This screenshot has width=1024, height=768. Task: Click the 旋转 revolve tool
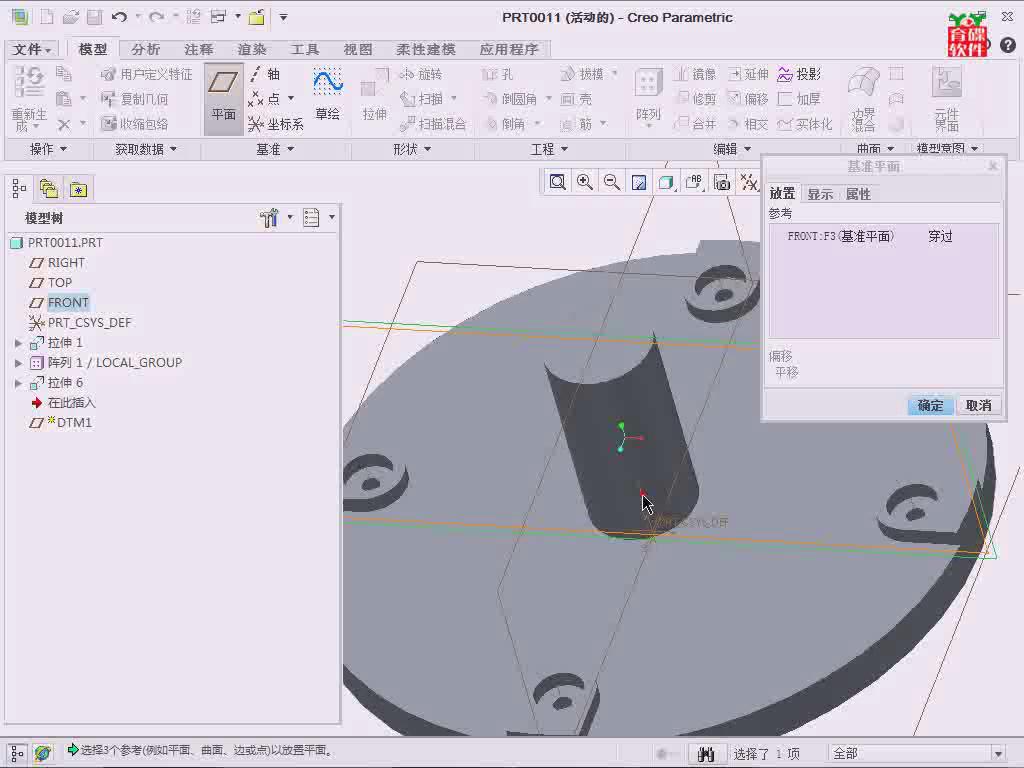point(421,74)
